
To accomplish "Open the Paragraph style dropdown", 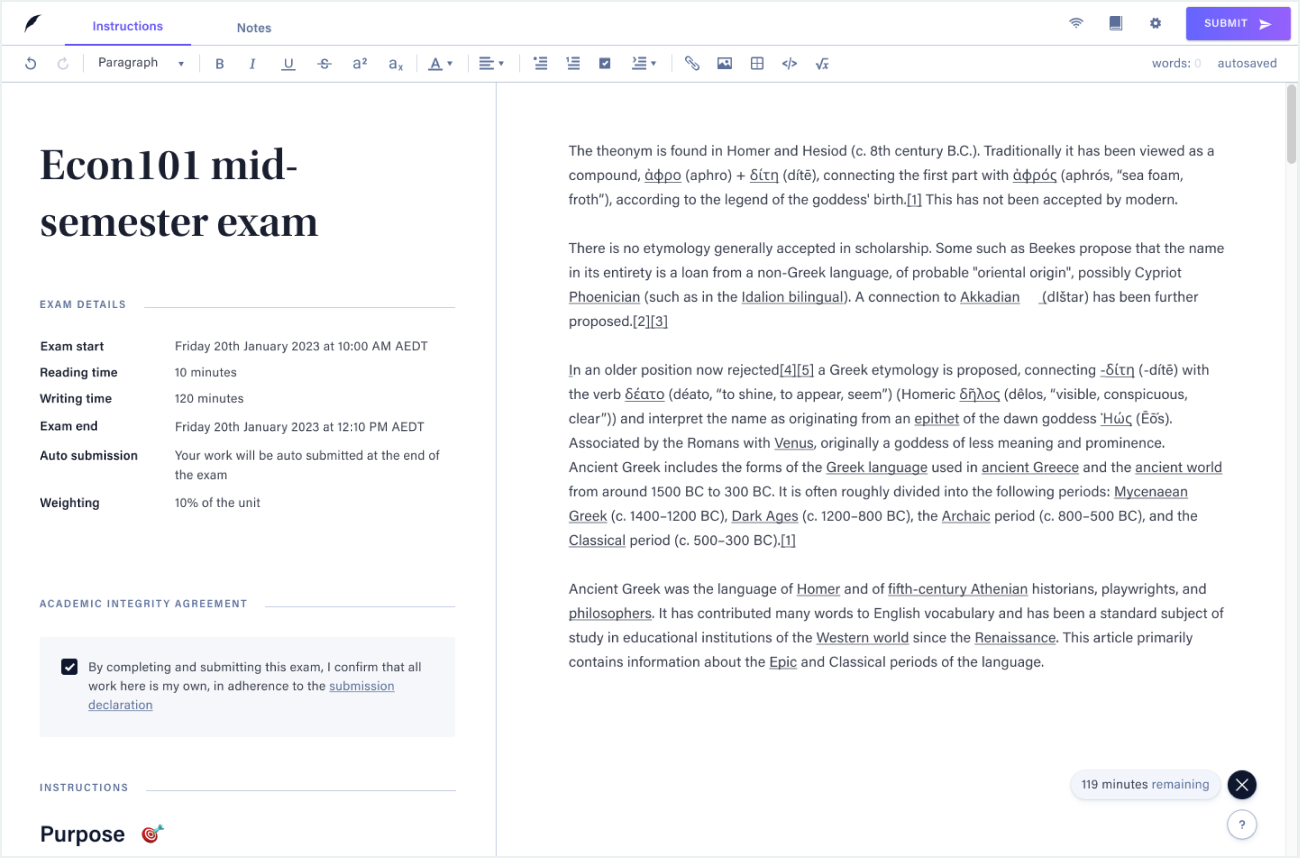I will click(x=141, y=64).
